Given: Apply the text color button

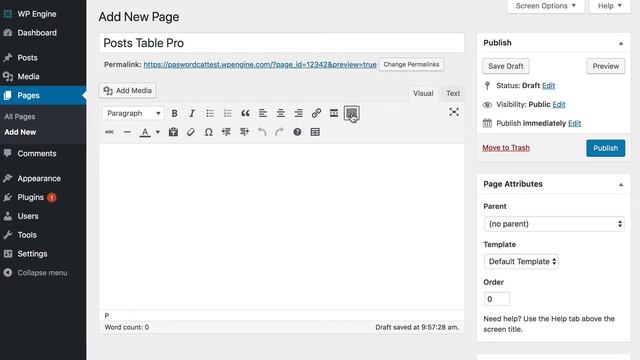Looking at the screenshot, I should click(145, 132).
